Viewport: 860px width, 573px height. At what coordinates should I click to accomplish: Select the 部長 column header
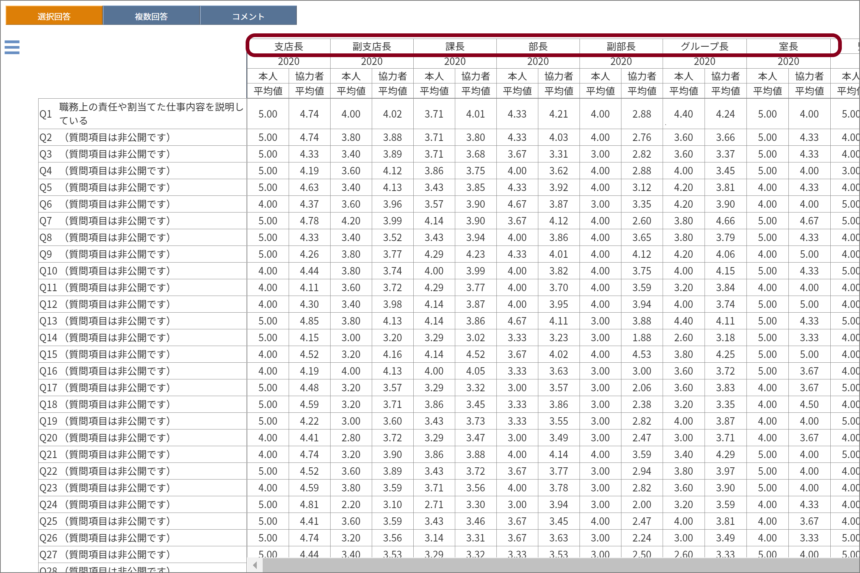tap(538, 46)
